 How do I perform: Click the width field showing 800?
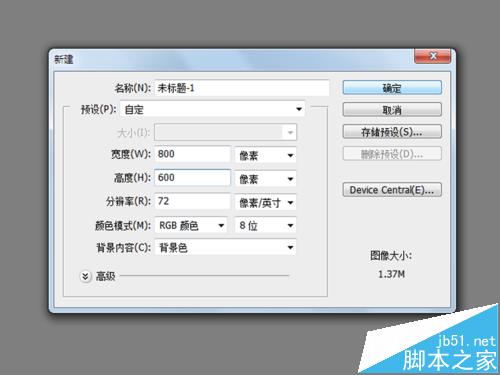tap(192, 154)
